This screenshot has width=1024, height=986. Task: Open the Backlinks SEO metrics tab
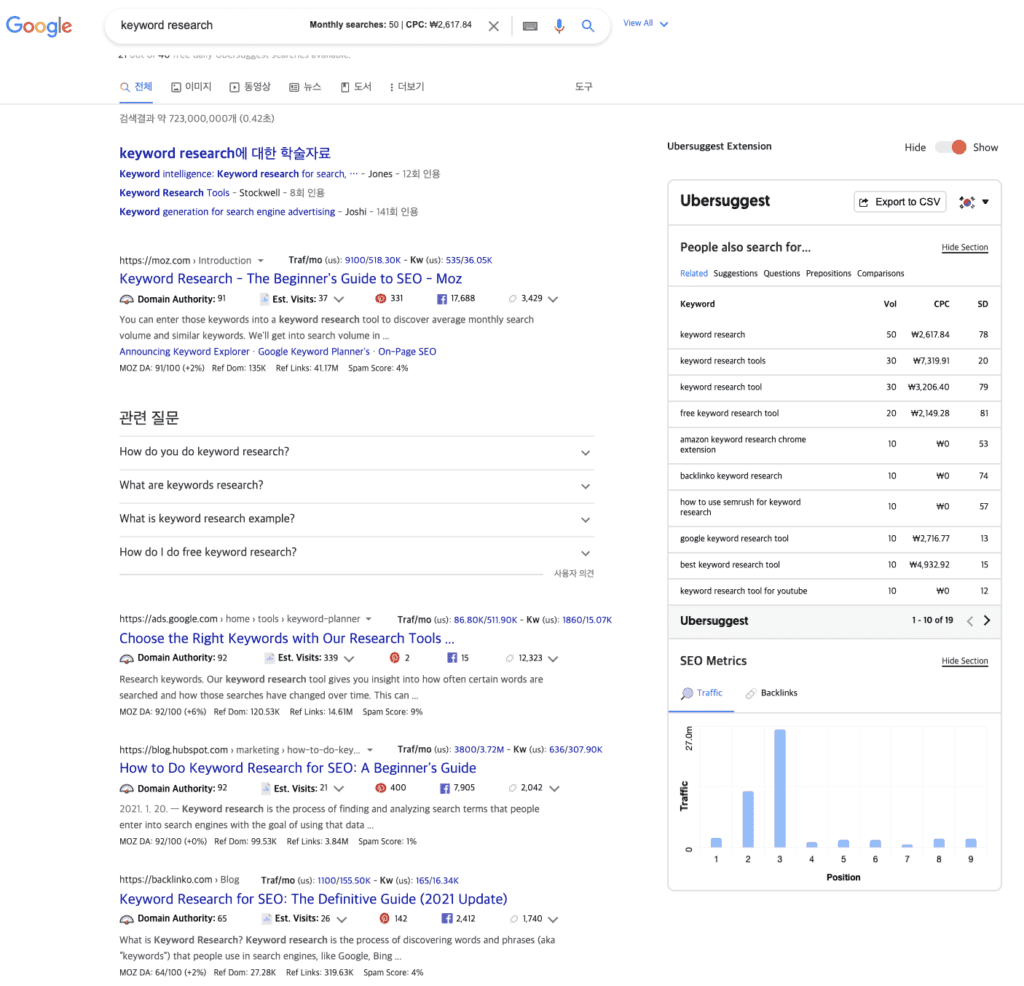771,693
